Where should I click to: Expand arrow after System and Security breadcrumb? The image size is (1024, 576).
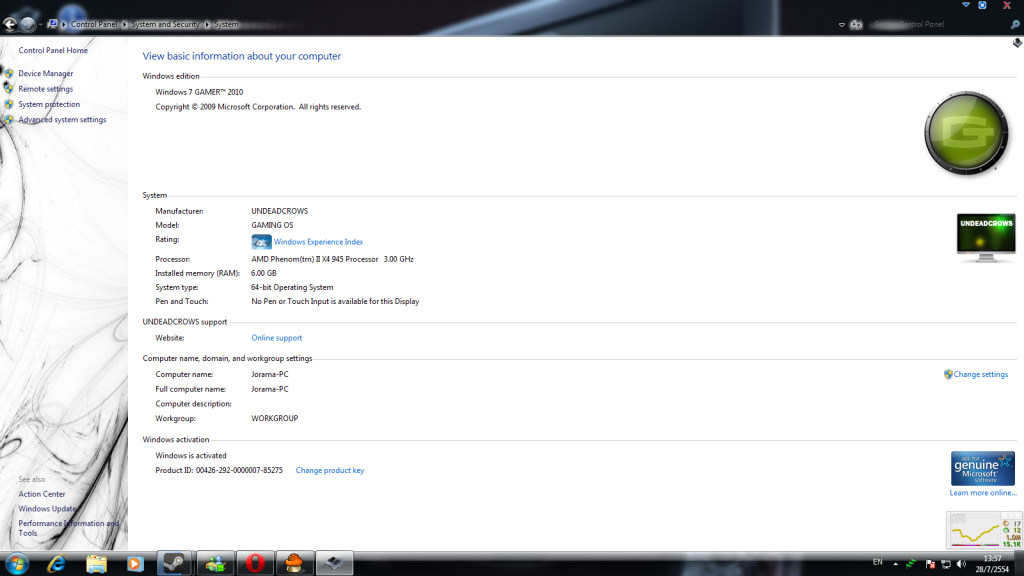tap(207, 24)
